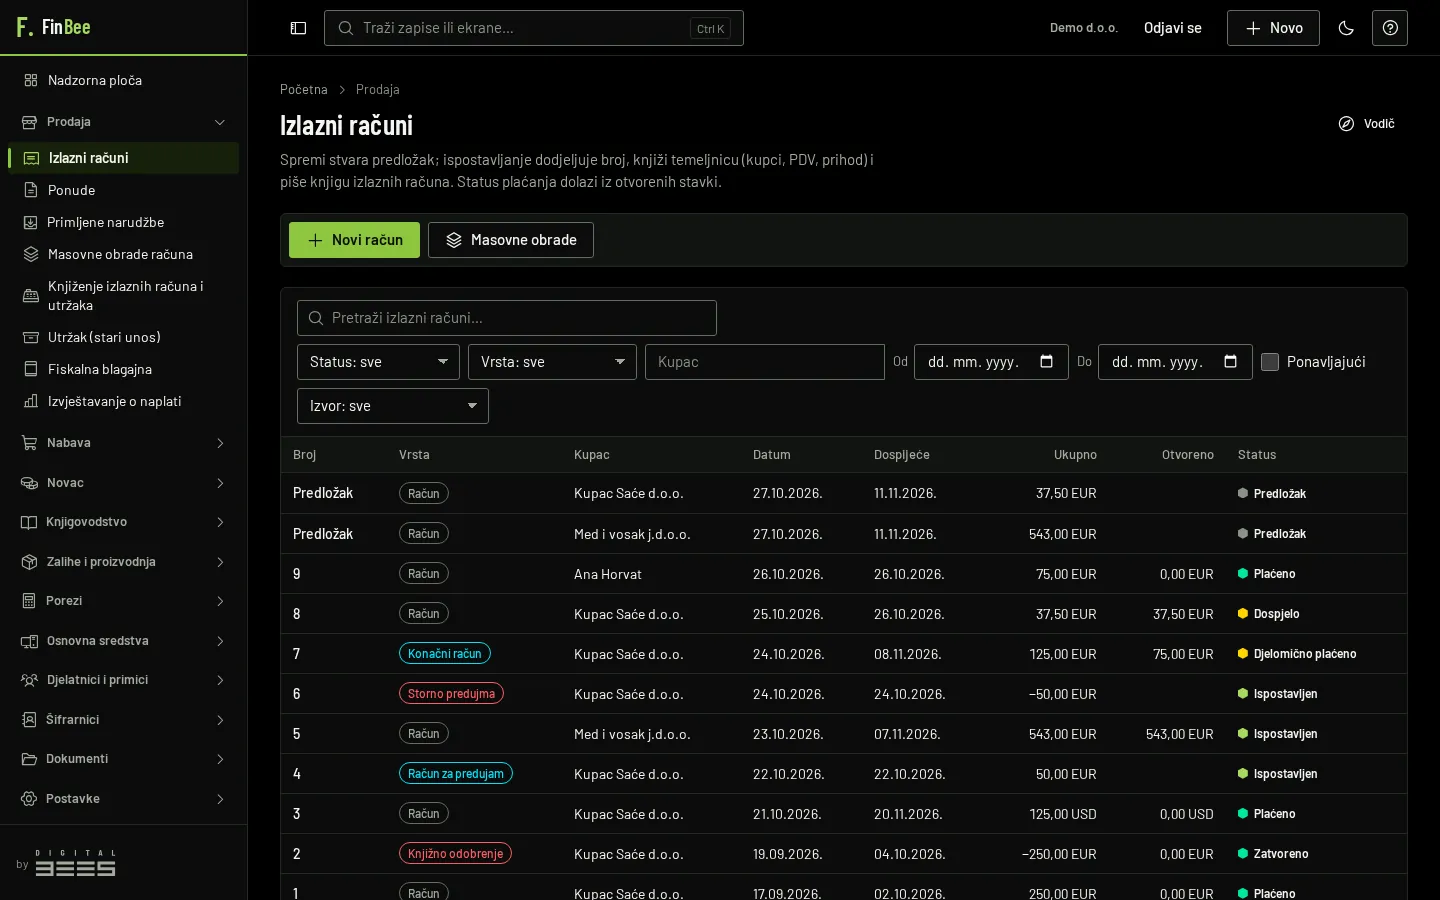This screenshot has width=1440, height=900.
Task: Switch to dark mode moon icon
Action: pos(1346,28)
